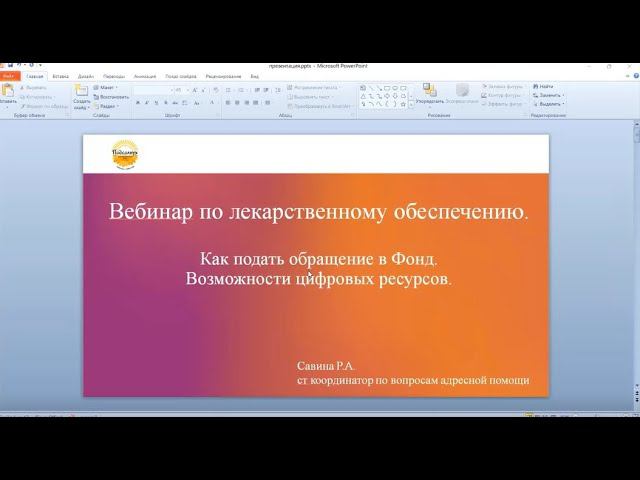Click the slide title 'Вебинар по лекарственному обеспечению'
640x480 pixels.
[318, 211]
